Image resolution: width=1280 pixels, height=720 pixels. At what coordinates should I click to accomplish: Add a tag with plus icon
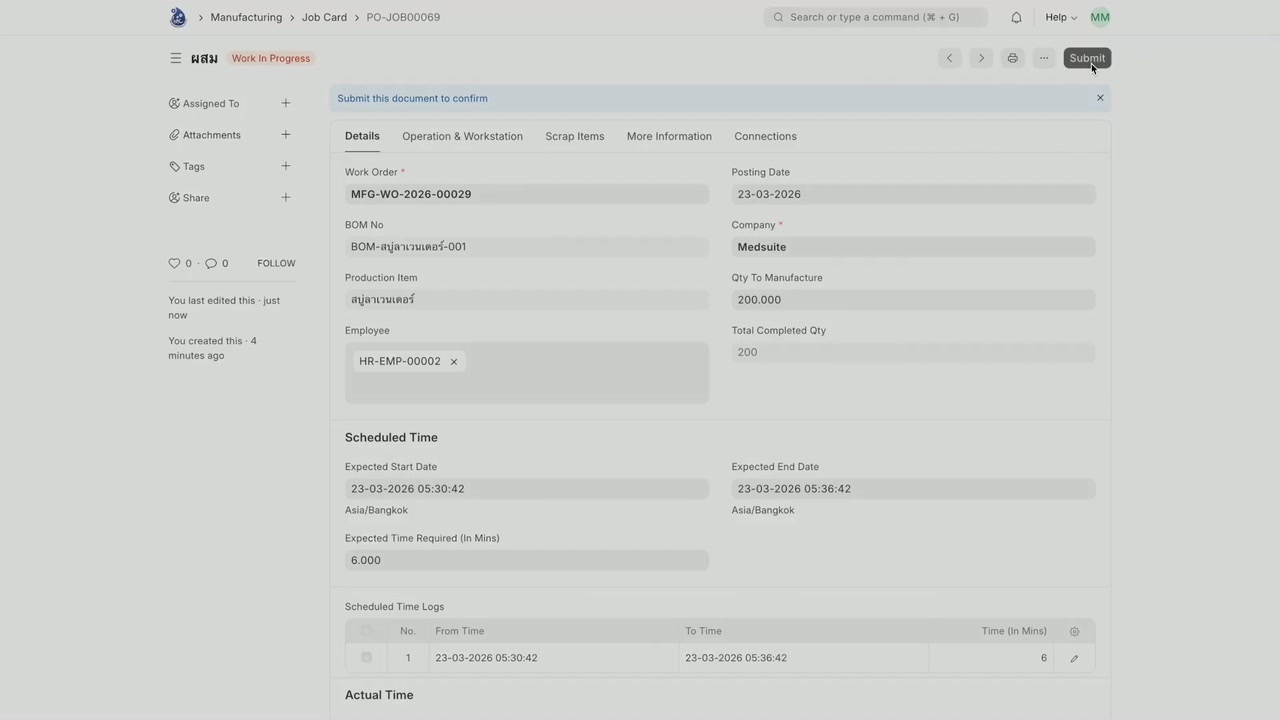point(286,166)
